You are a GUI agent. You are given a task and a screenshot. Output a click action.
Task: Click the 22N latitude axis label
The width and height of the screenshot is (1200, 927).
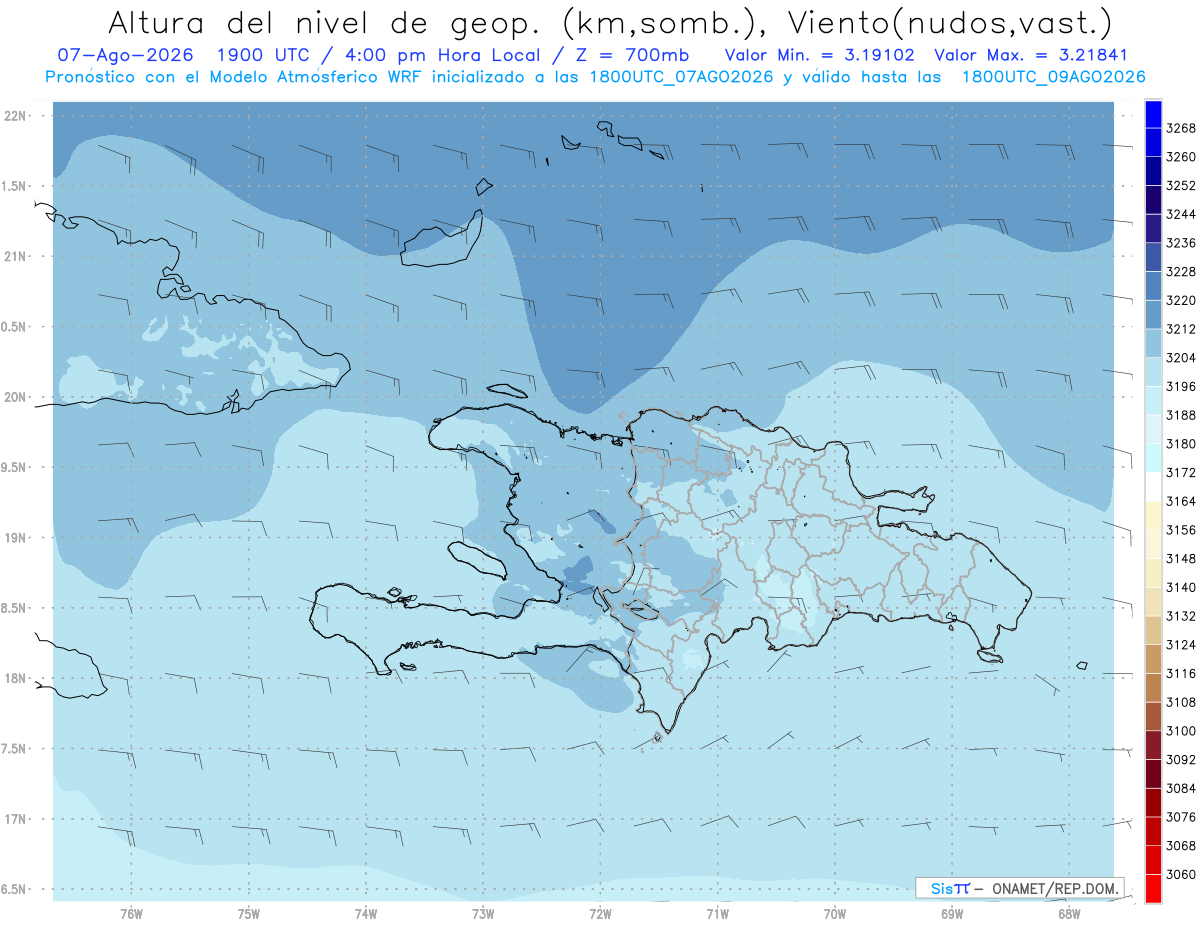tap(16, 115)
